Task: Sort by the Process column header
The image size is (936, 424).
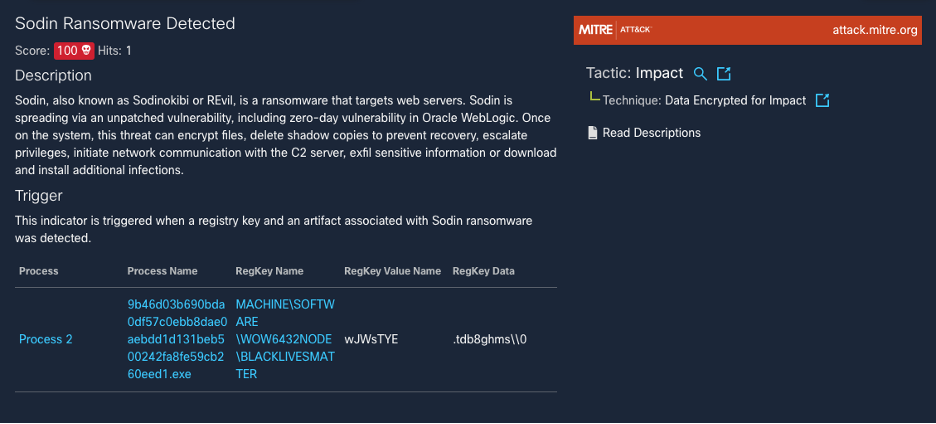Action: [x=39, y=271]
